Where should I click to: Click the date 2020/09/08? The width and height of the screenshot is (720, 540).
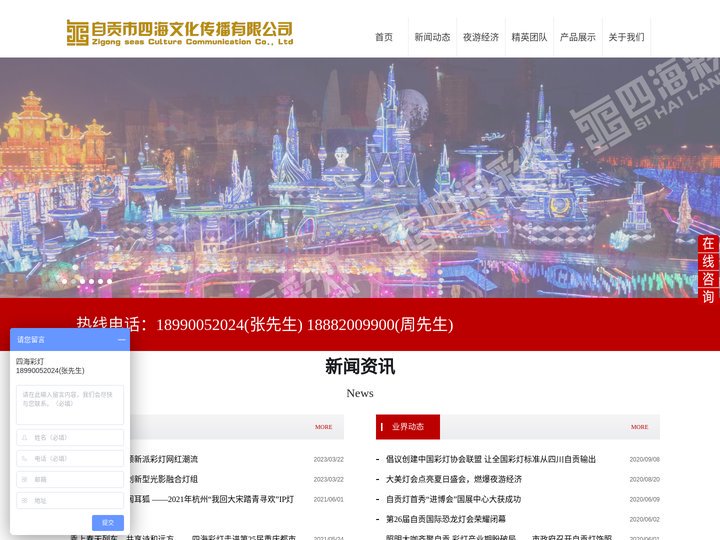point(644,459)
